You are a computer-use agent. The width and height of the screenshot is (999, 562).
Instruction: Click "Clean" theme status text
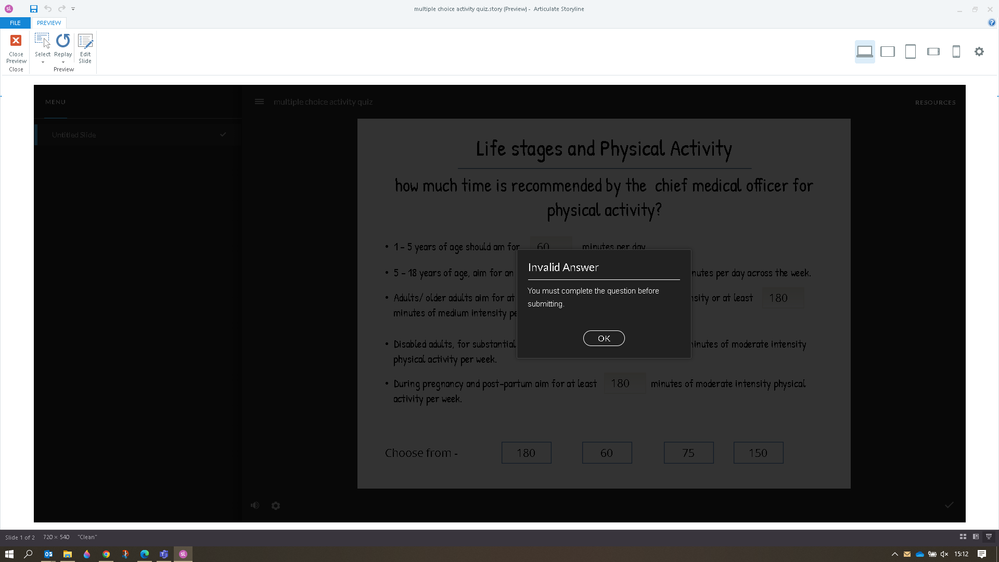point(87,537)
